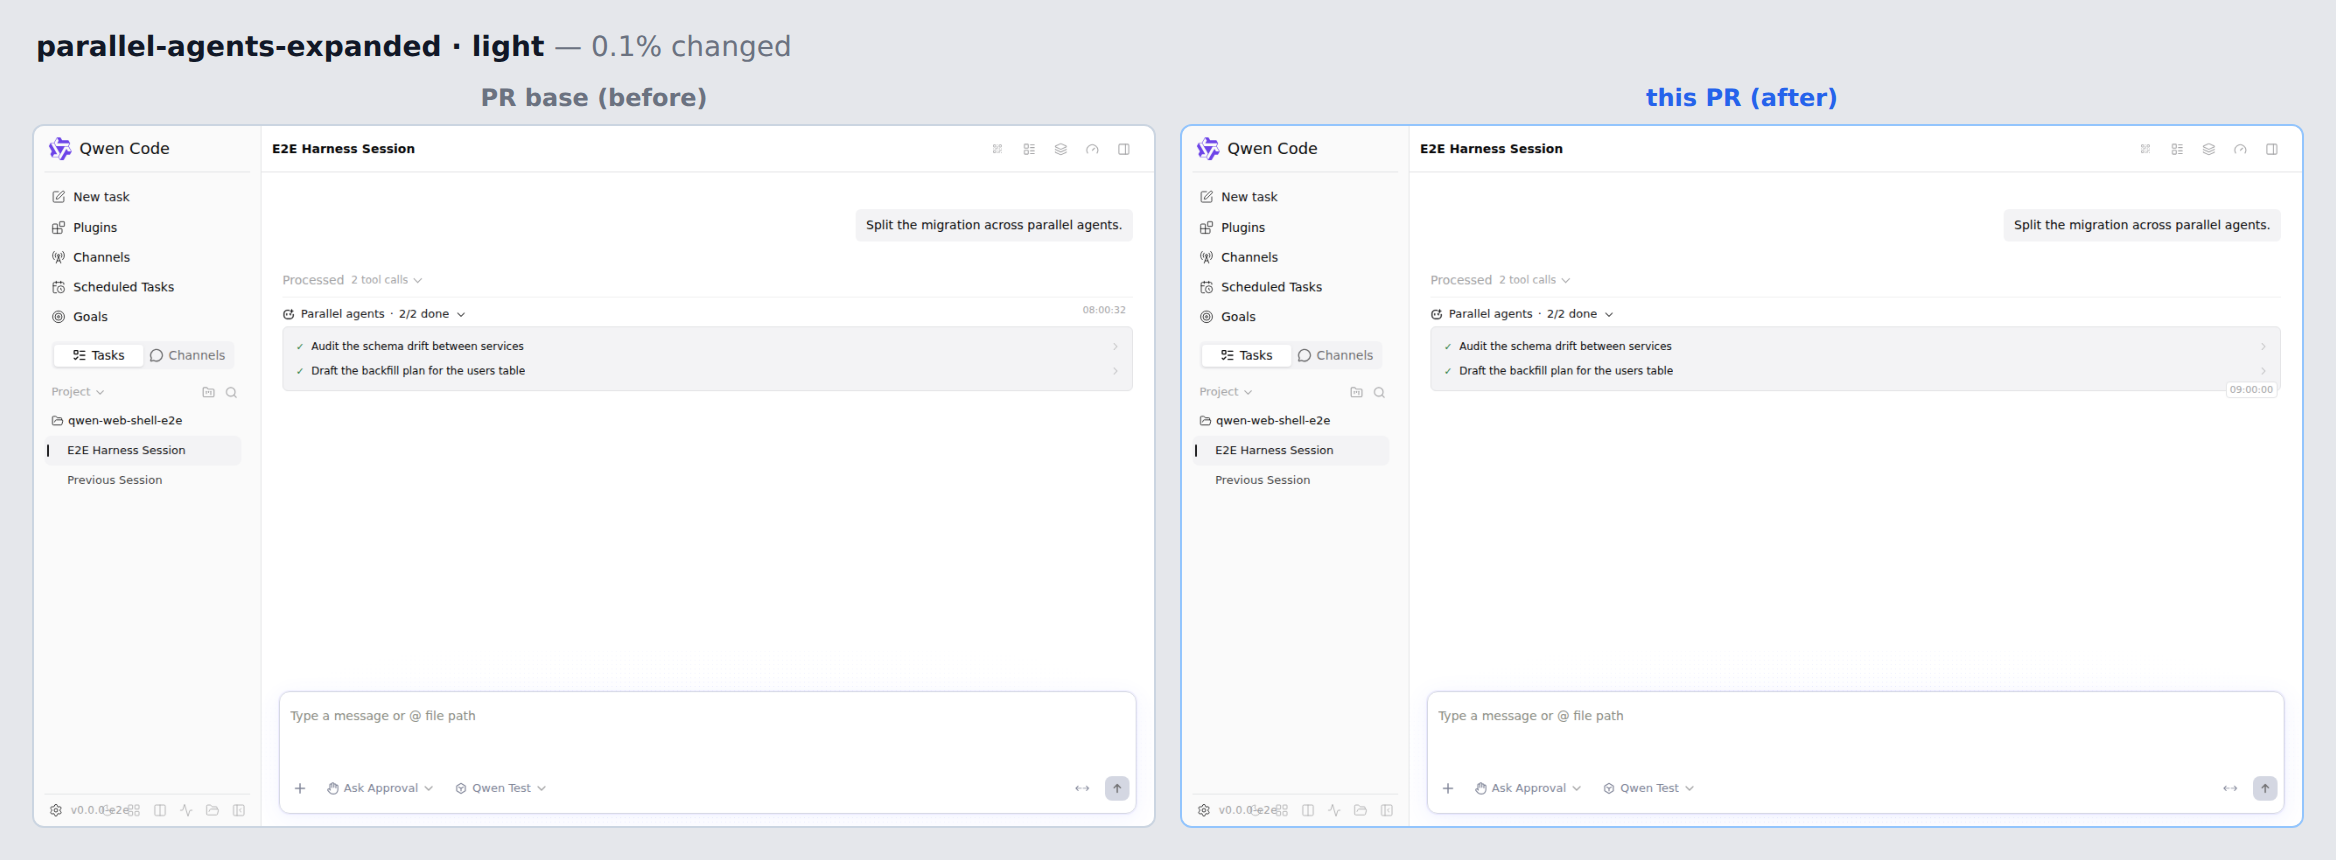Image resolution: width=2336 pixels, height=860 pixels.
Task: Collapse the sidebar using after window footer icon
Action: [x=1387, y=810]
